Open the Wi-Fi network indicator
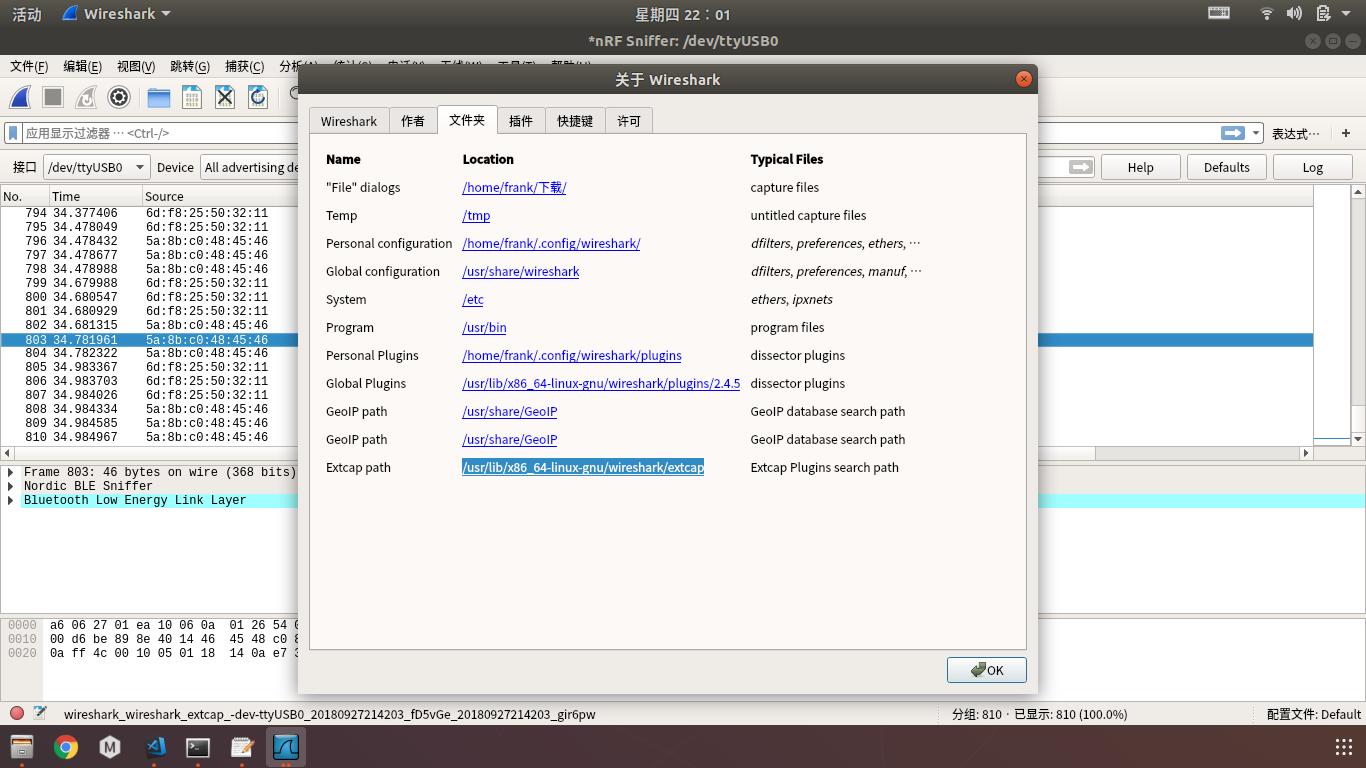This screenshot has height=768, width=1366. (1267, 14)
